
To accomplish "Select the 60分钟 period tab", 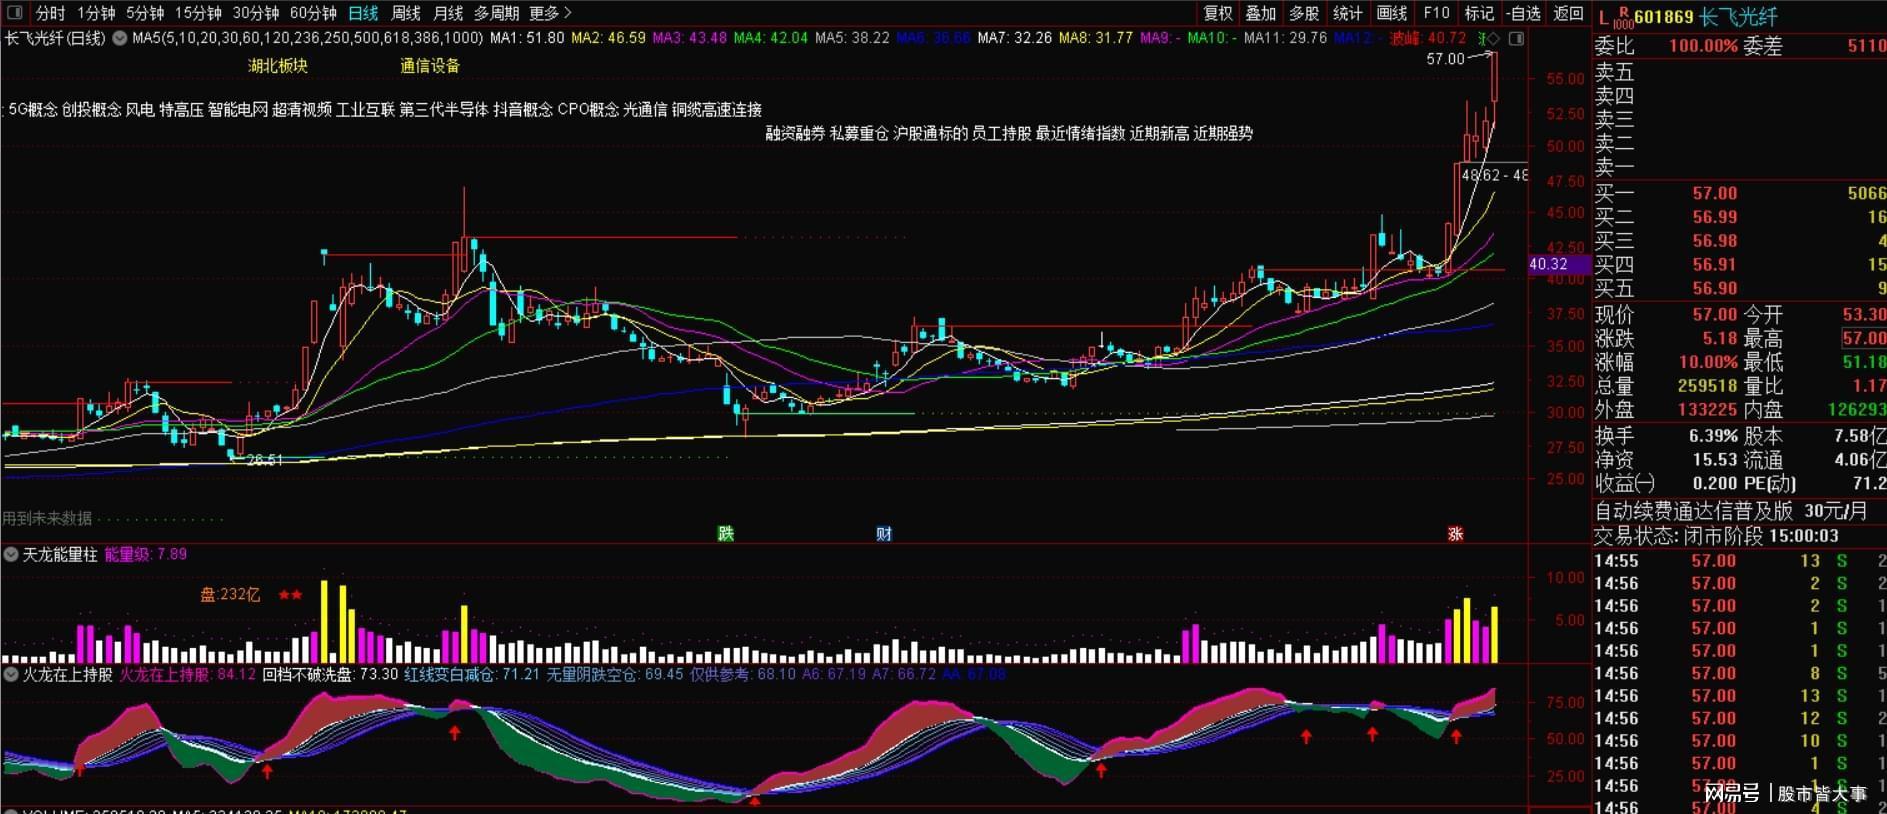I will 313,13.
